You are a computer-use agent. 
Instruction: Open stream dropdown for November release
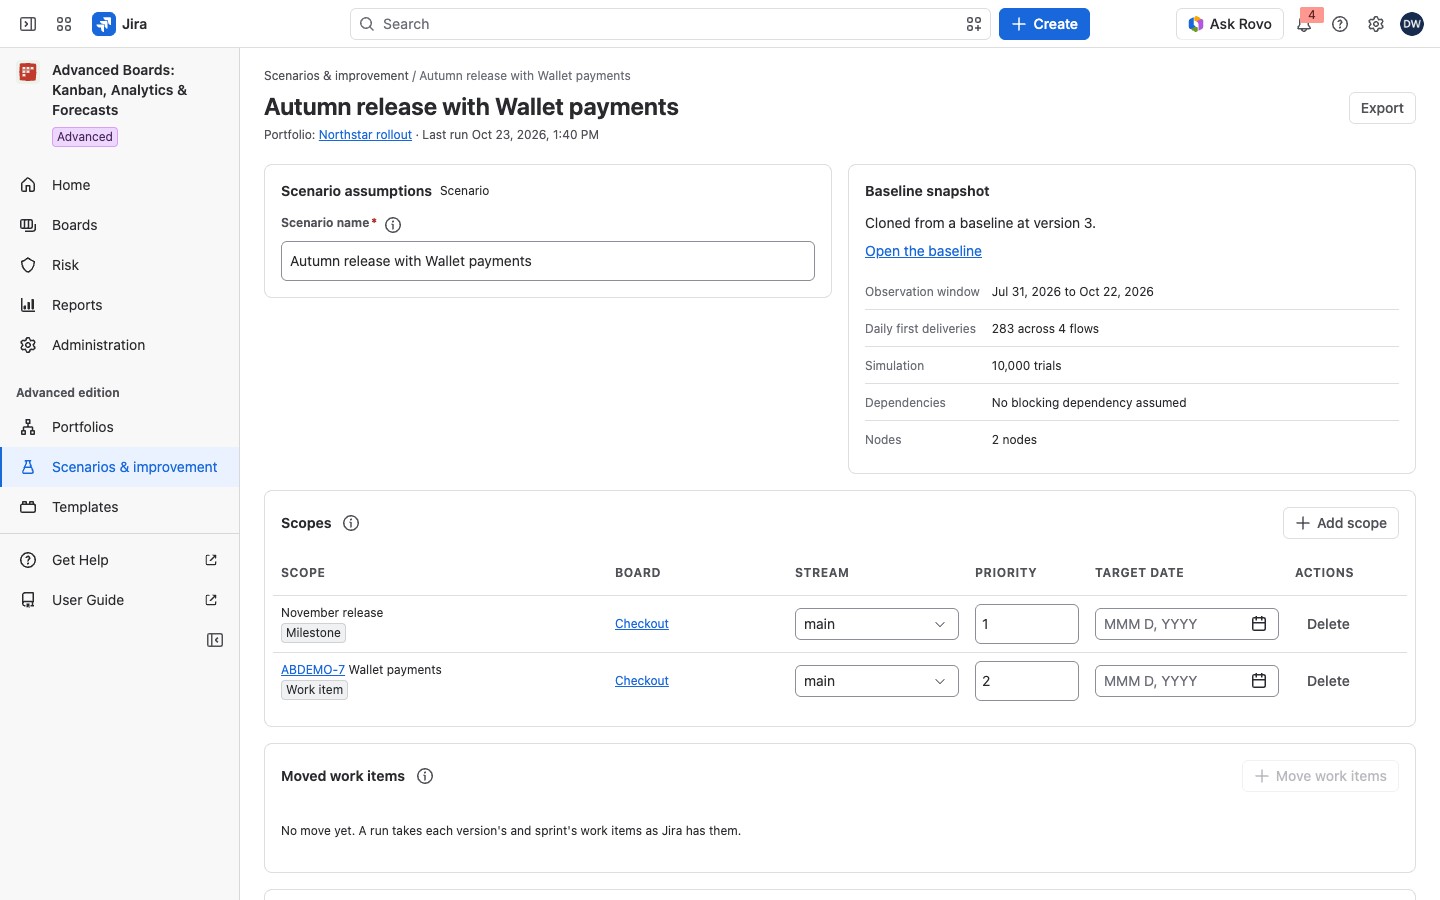[877, 624]
